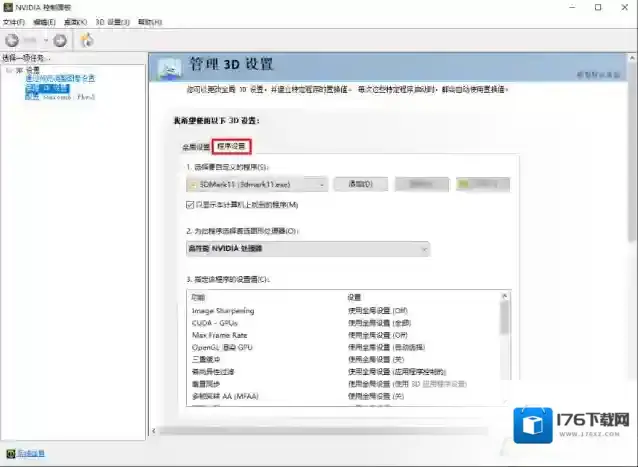Click the 恢复默认设置 link in header
638x467 pixels.
pyautogui.click(x=599, y=75)
